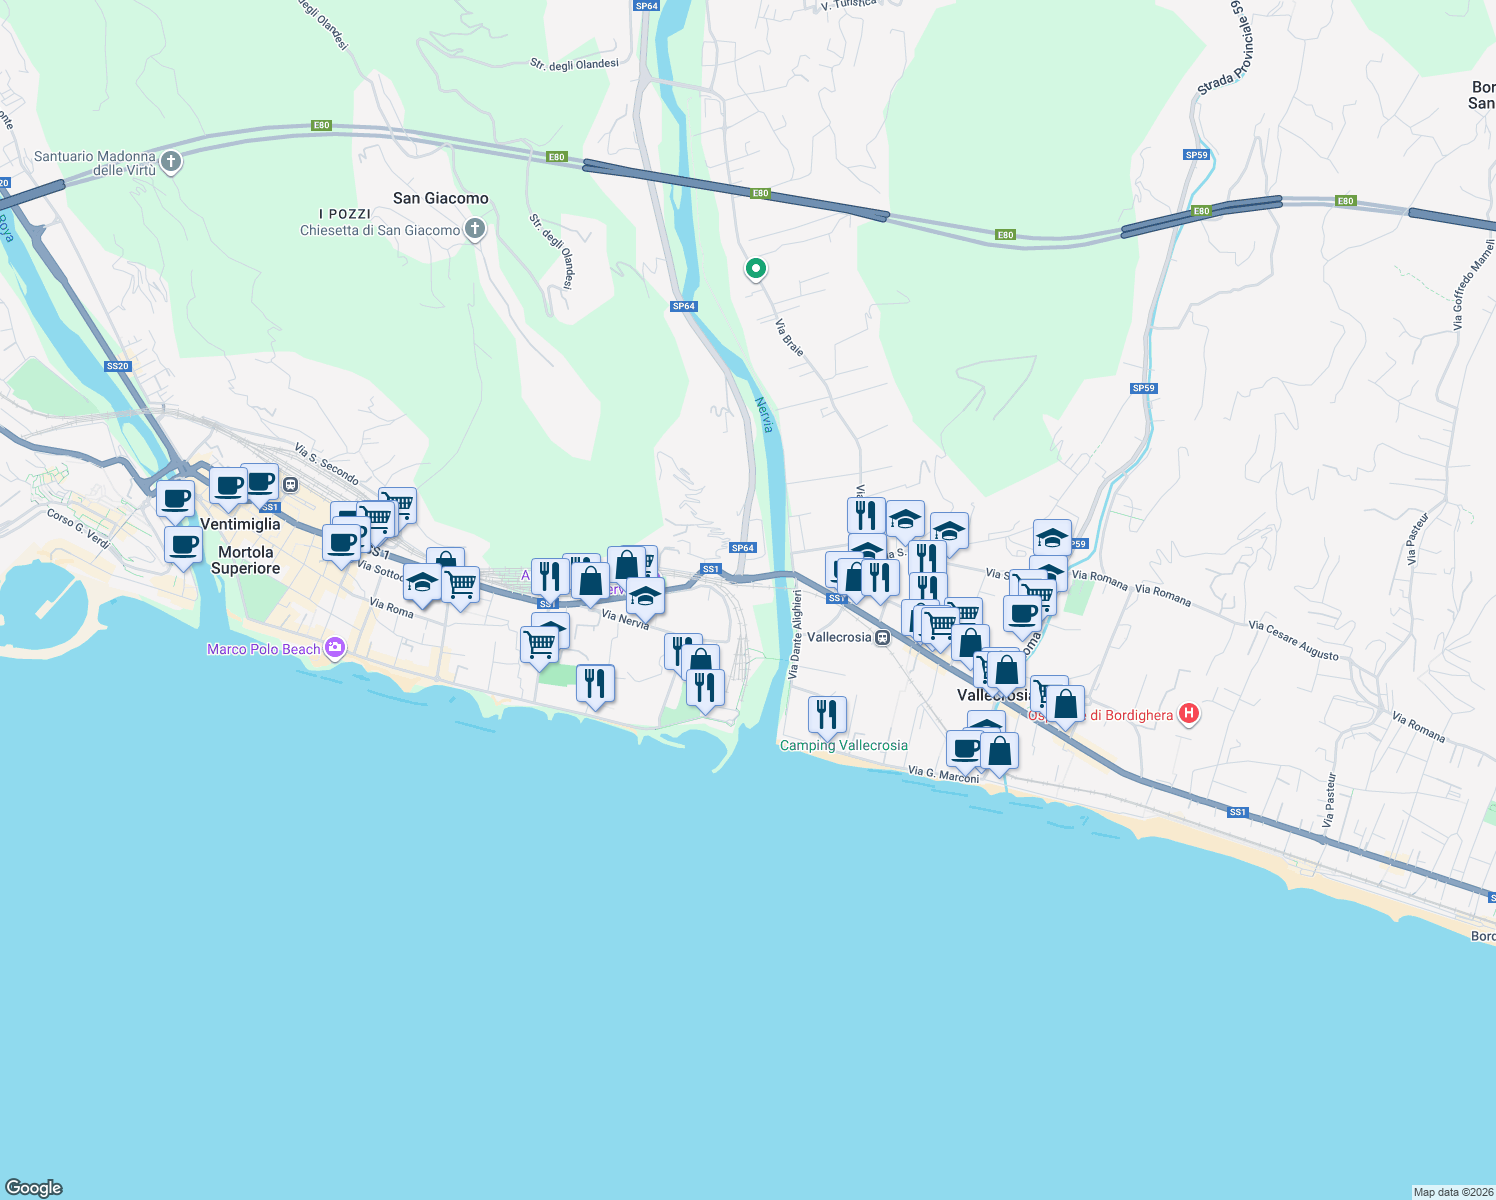Click the church cross at Santuario Madonna delle Virtù

tap(170, 161)
